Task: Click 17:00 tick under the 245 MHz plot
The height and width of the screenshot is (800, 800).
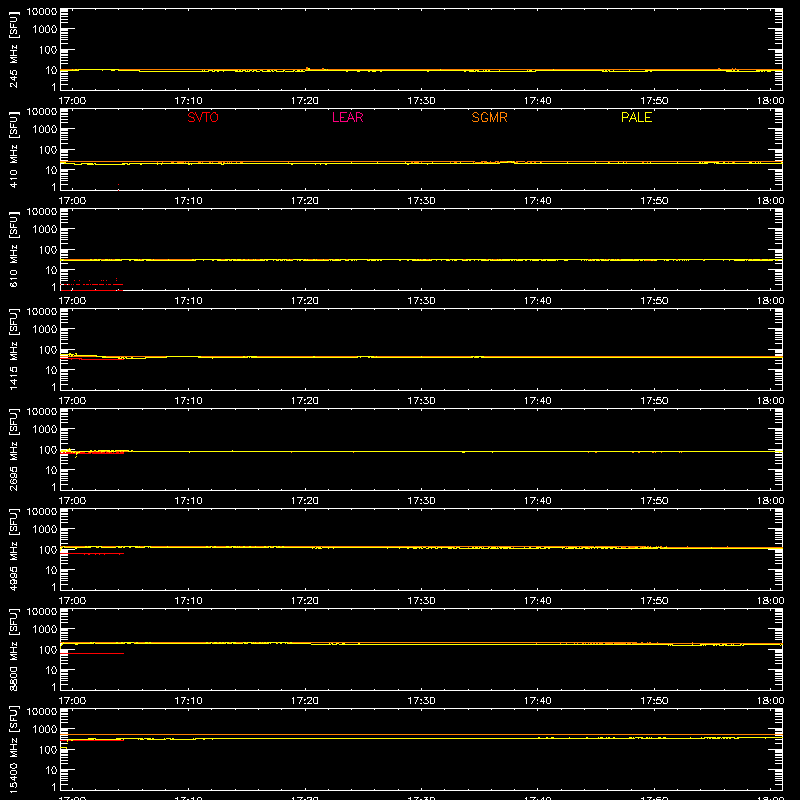Action: click(72, 101)
